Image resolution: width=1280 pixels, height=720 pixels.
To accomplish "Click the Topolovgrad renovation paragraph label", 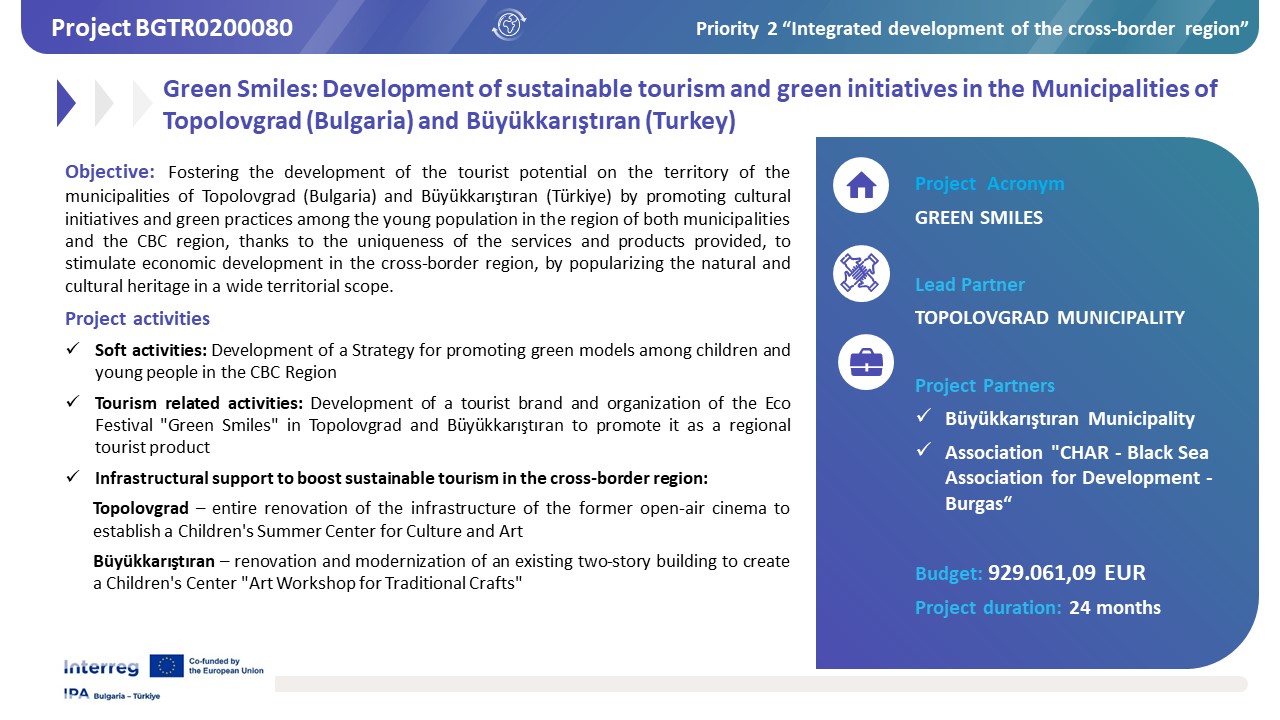I will pos(141,508).
